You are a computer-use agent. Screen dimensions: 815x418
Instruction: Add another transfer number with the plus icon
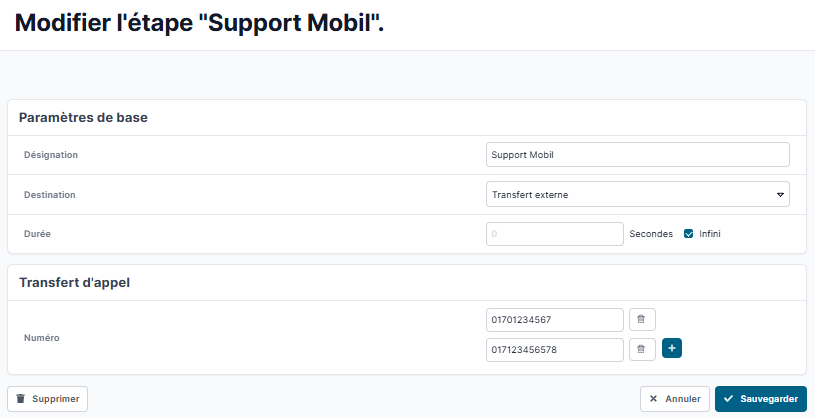[x=672, y=348]
